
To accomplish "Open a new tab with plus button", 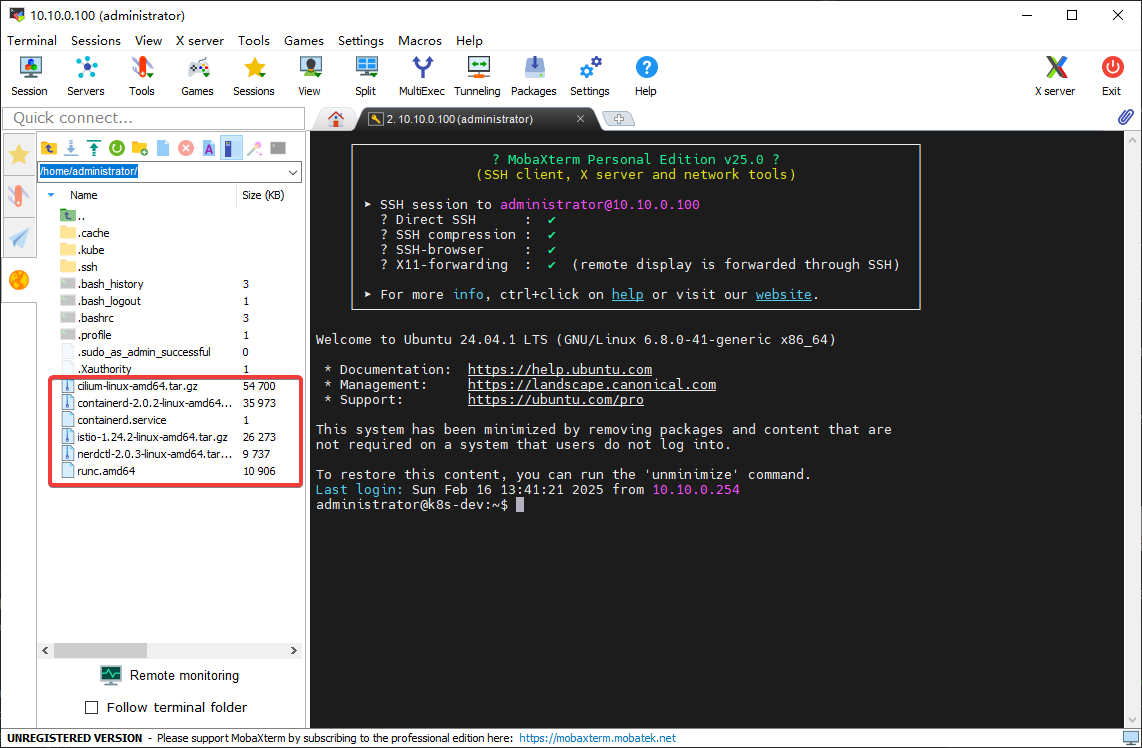I will [x=619, y=119].
